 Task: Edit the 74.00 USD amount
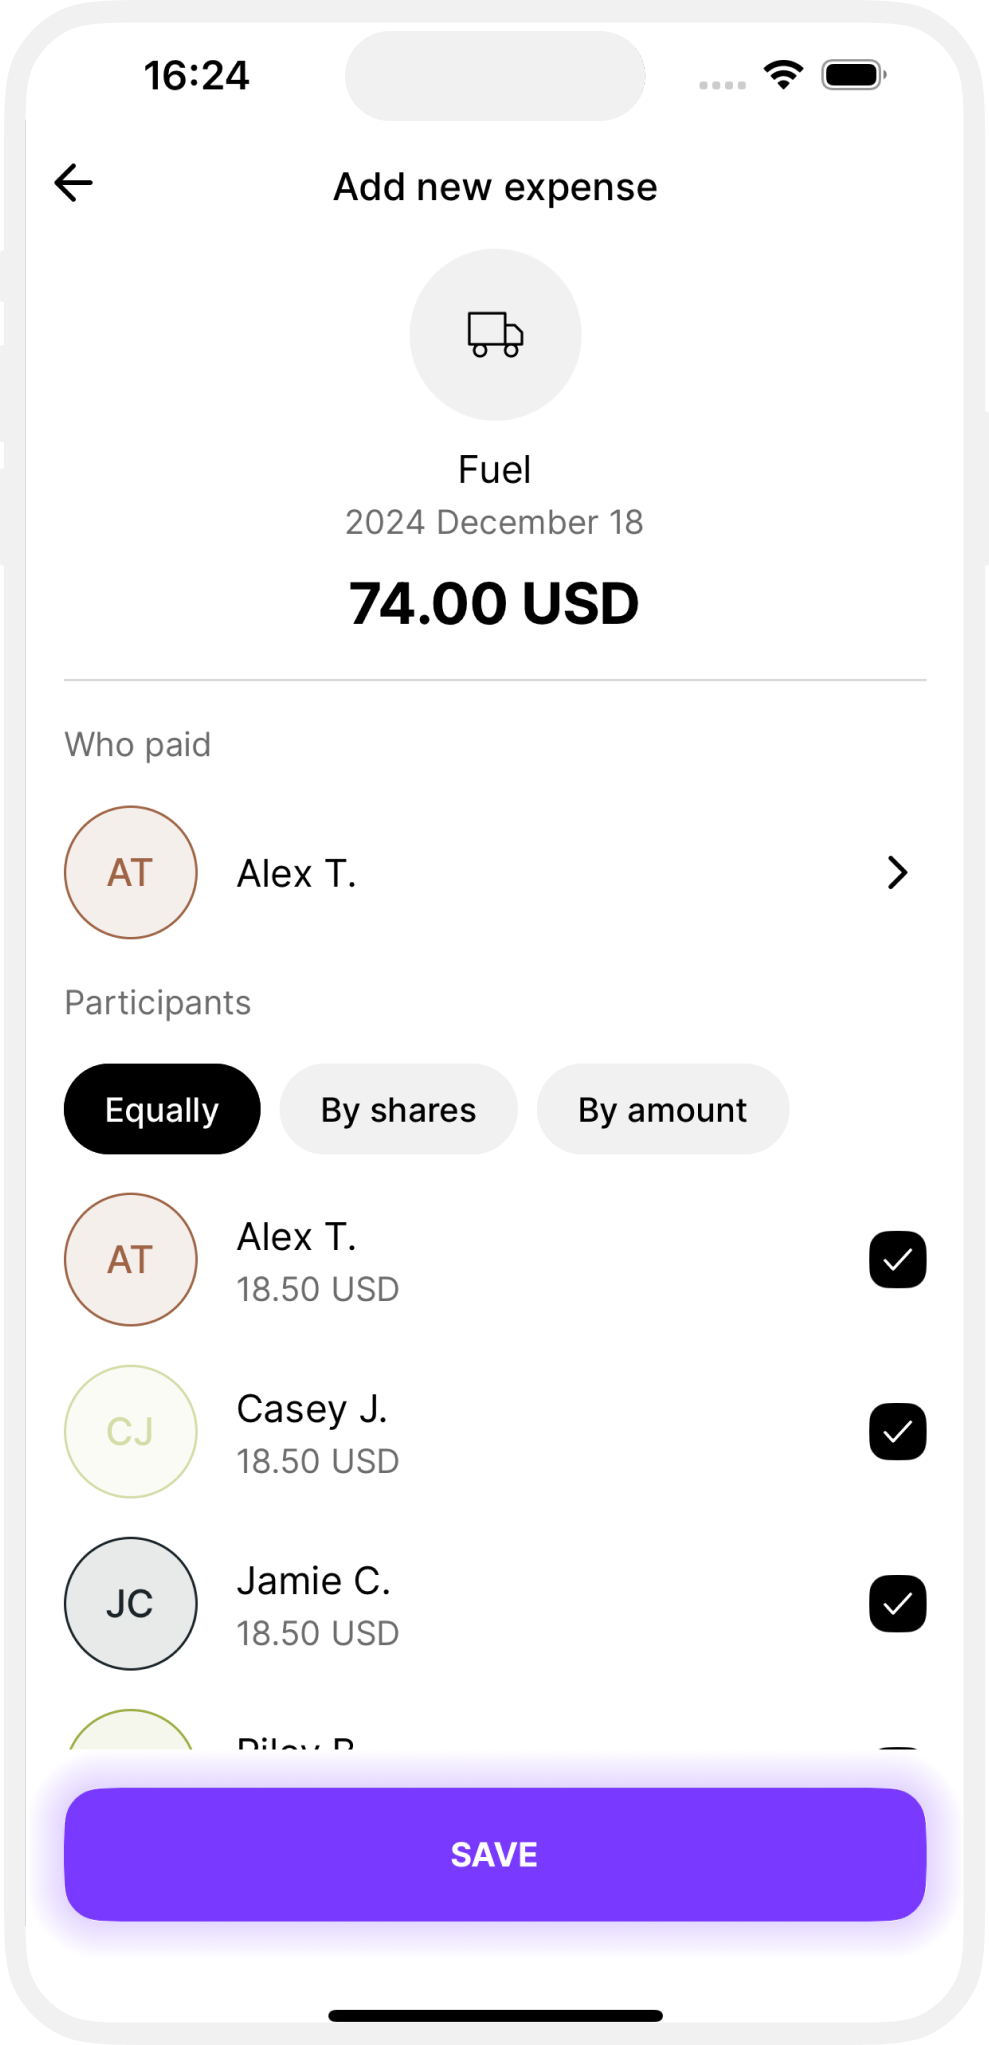pos(494,604)
